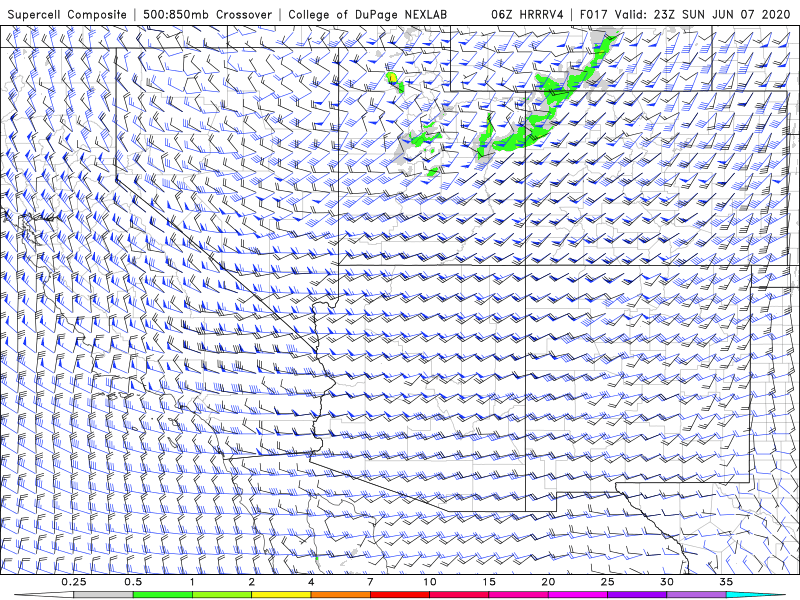Click the "10" legend value
The height and width of the screenshot is (600, 800).
tap(430, 582)
